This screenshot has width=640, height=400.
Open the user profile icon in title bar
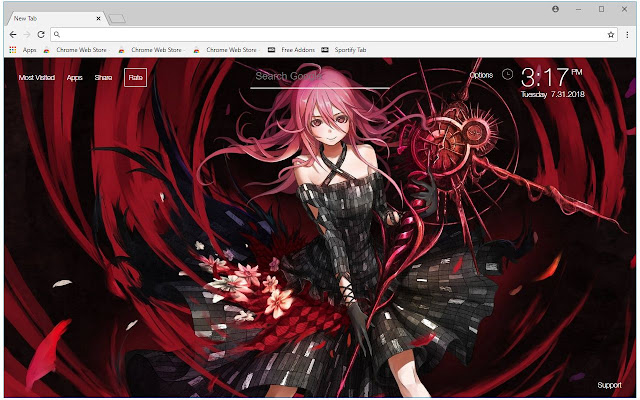(x=556, y=9)
